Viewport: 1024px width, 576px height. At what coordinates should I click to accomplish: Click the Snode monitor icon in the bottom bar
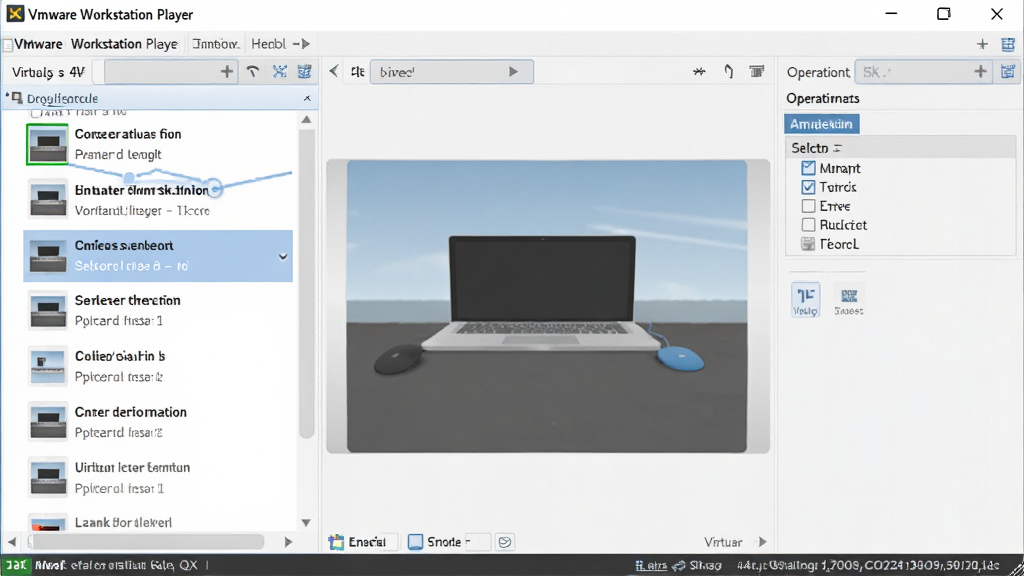415,542
